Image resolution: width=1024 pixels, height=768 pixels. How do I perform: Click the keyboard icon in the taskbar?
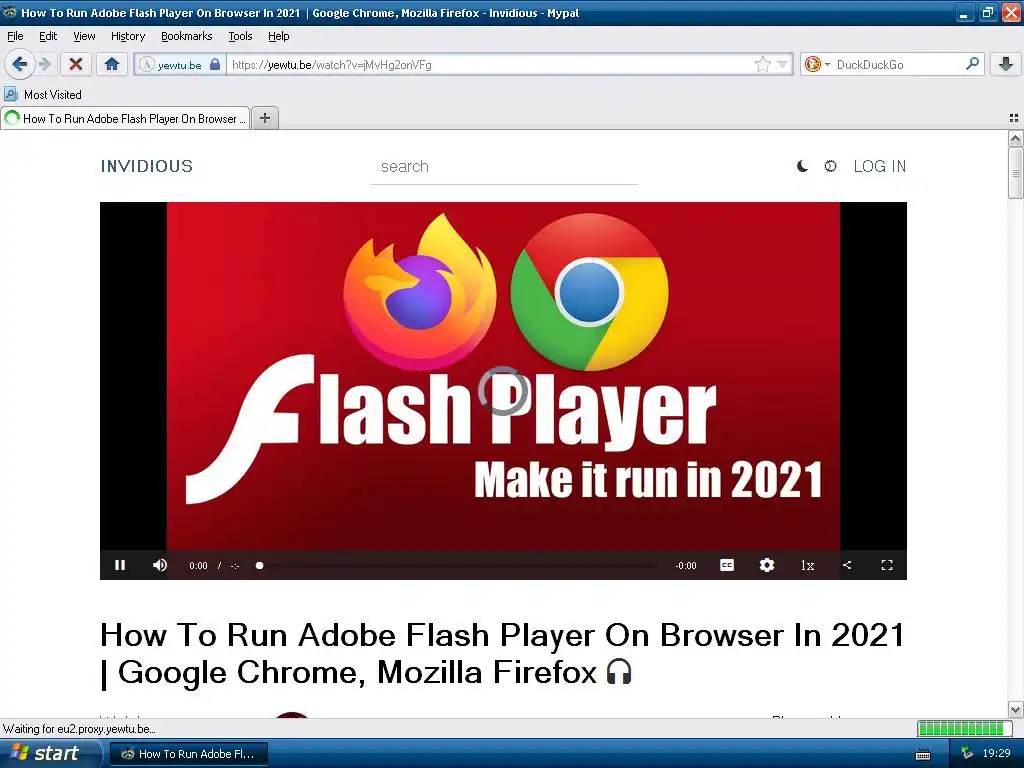(923, 754)
